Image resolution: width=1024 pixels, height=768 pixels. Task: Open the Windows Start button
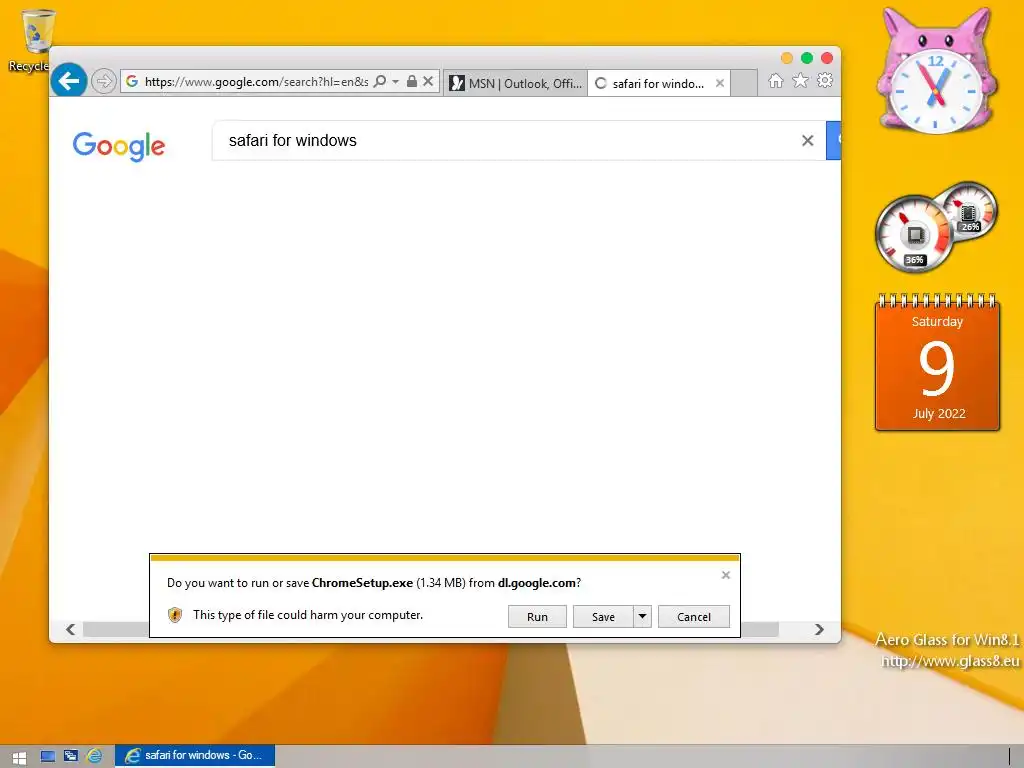point(19,757)
